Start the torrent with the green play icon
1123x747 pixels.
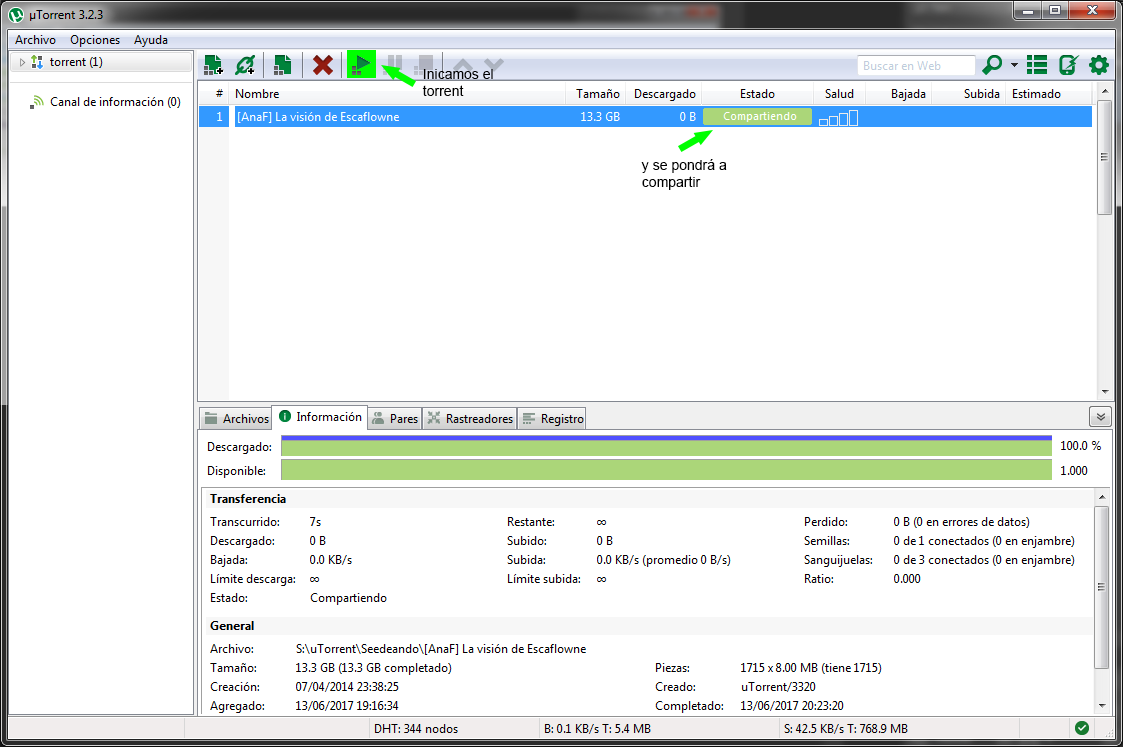(360, 64)
